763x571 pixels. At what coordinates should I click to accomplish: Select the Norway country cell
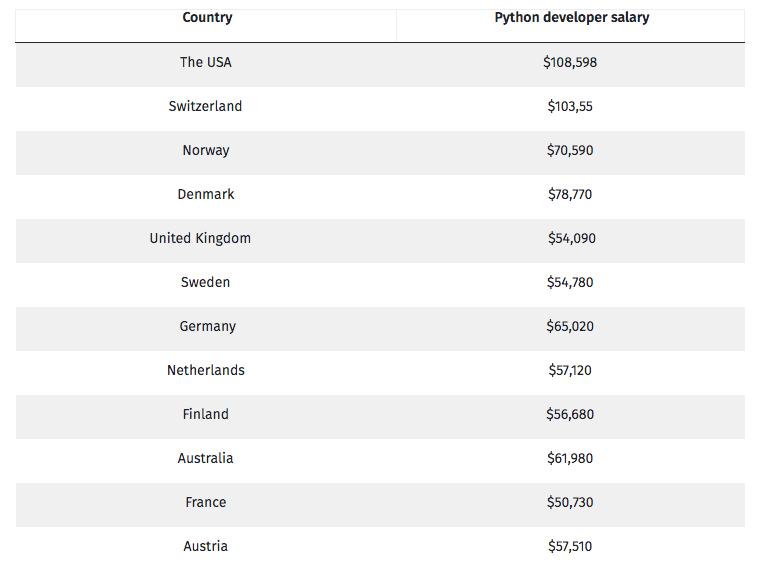[x=206, y=150]
